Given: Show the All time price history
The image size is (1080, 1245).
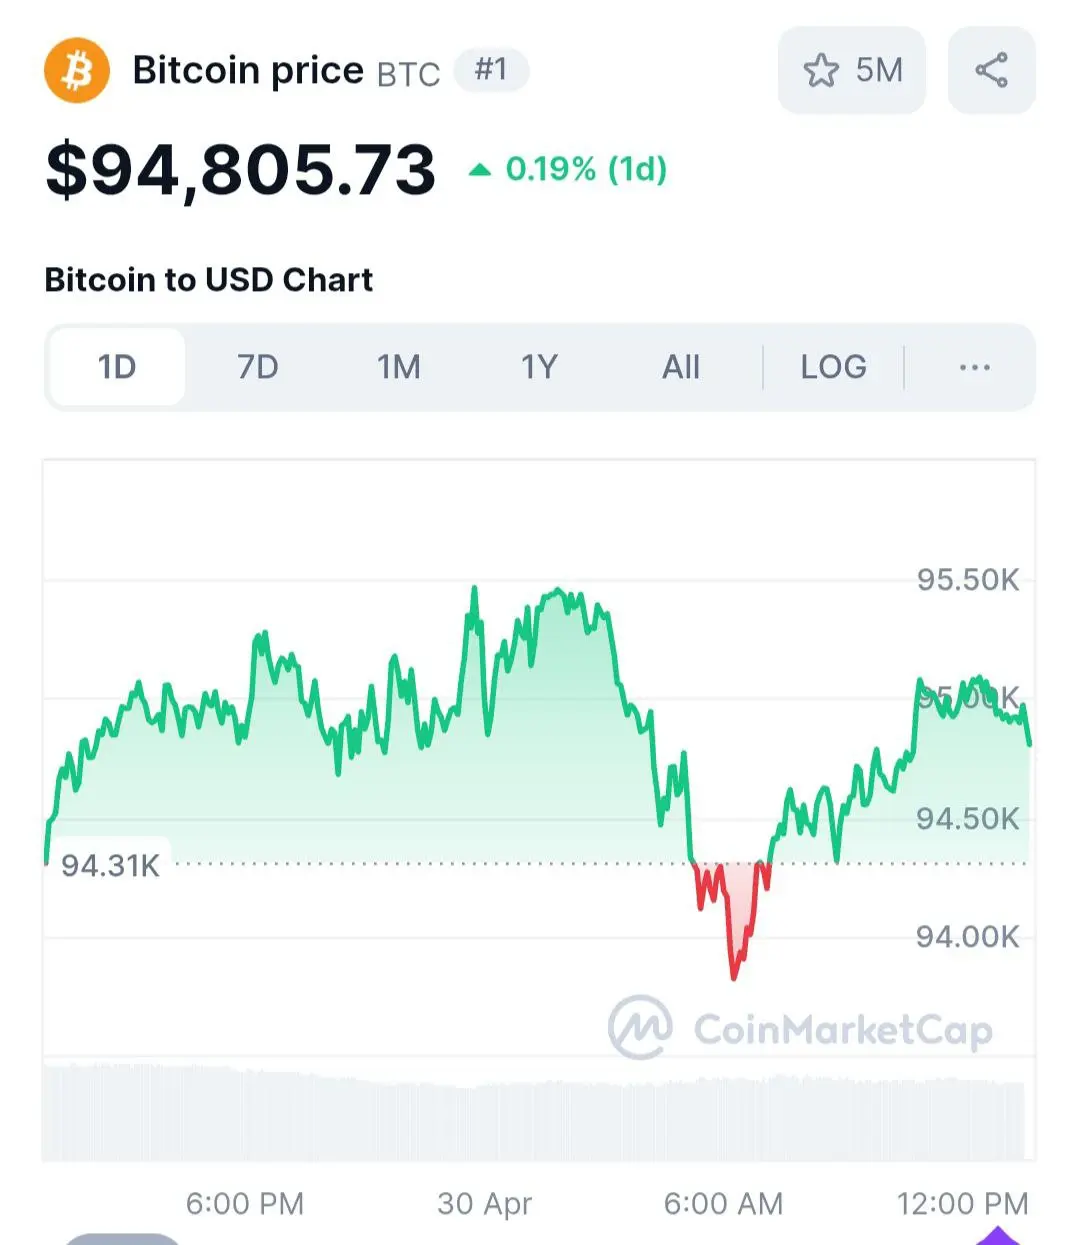Looking at the screenshot, I should point(681,367).
